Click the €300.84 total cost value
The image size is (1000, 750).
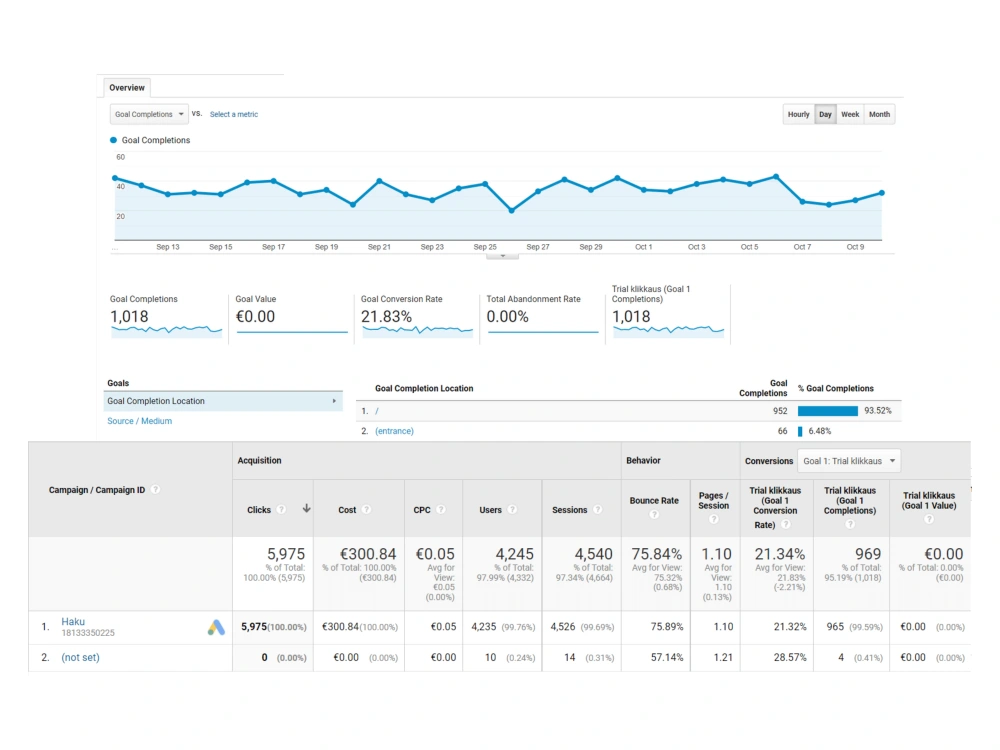point(367,554)
